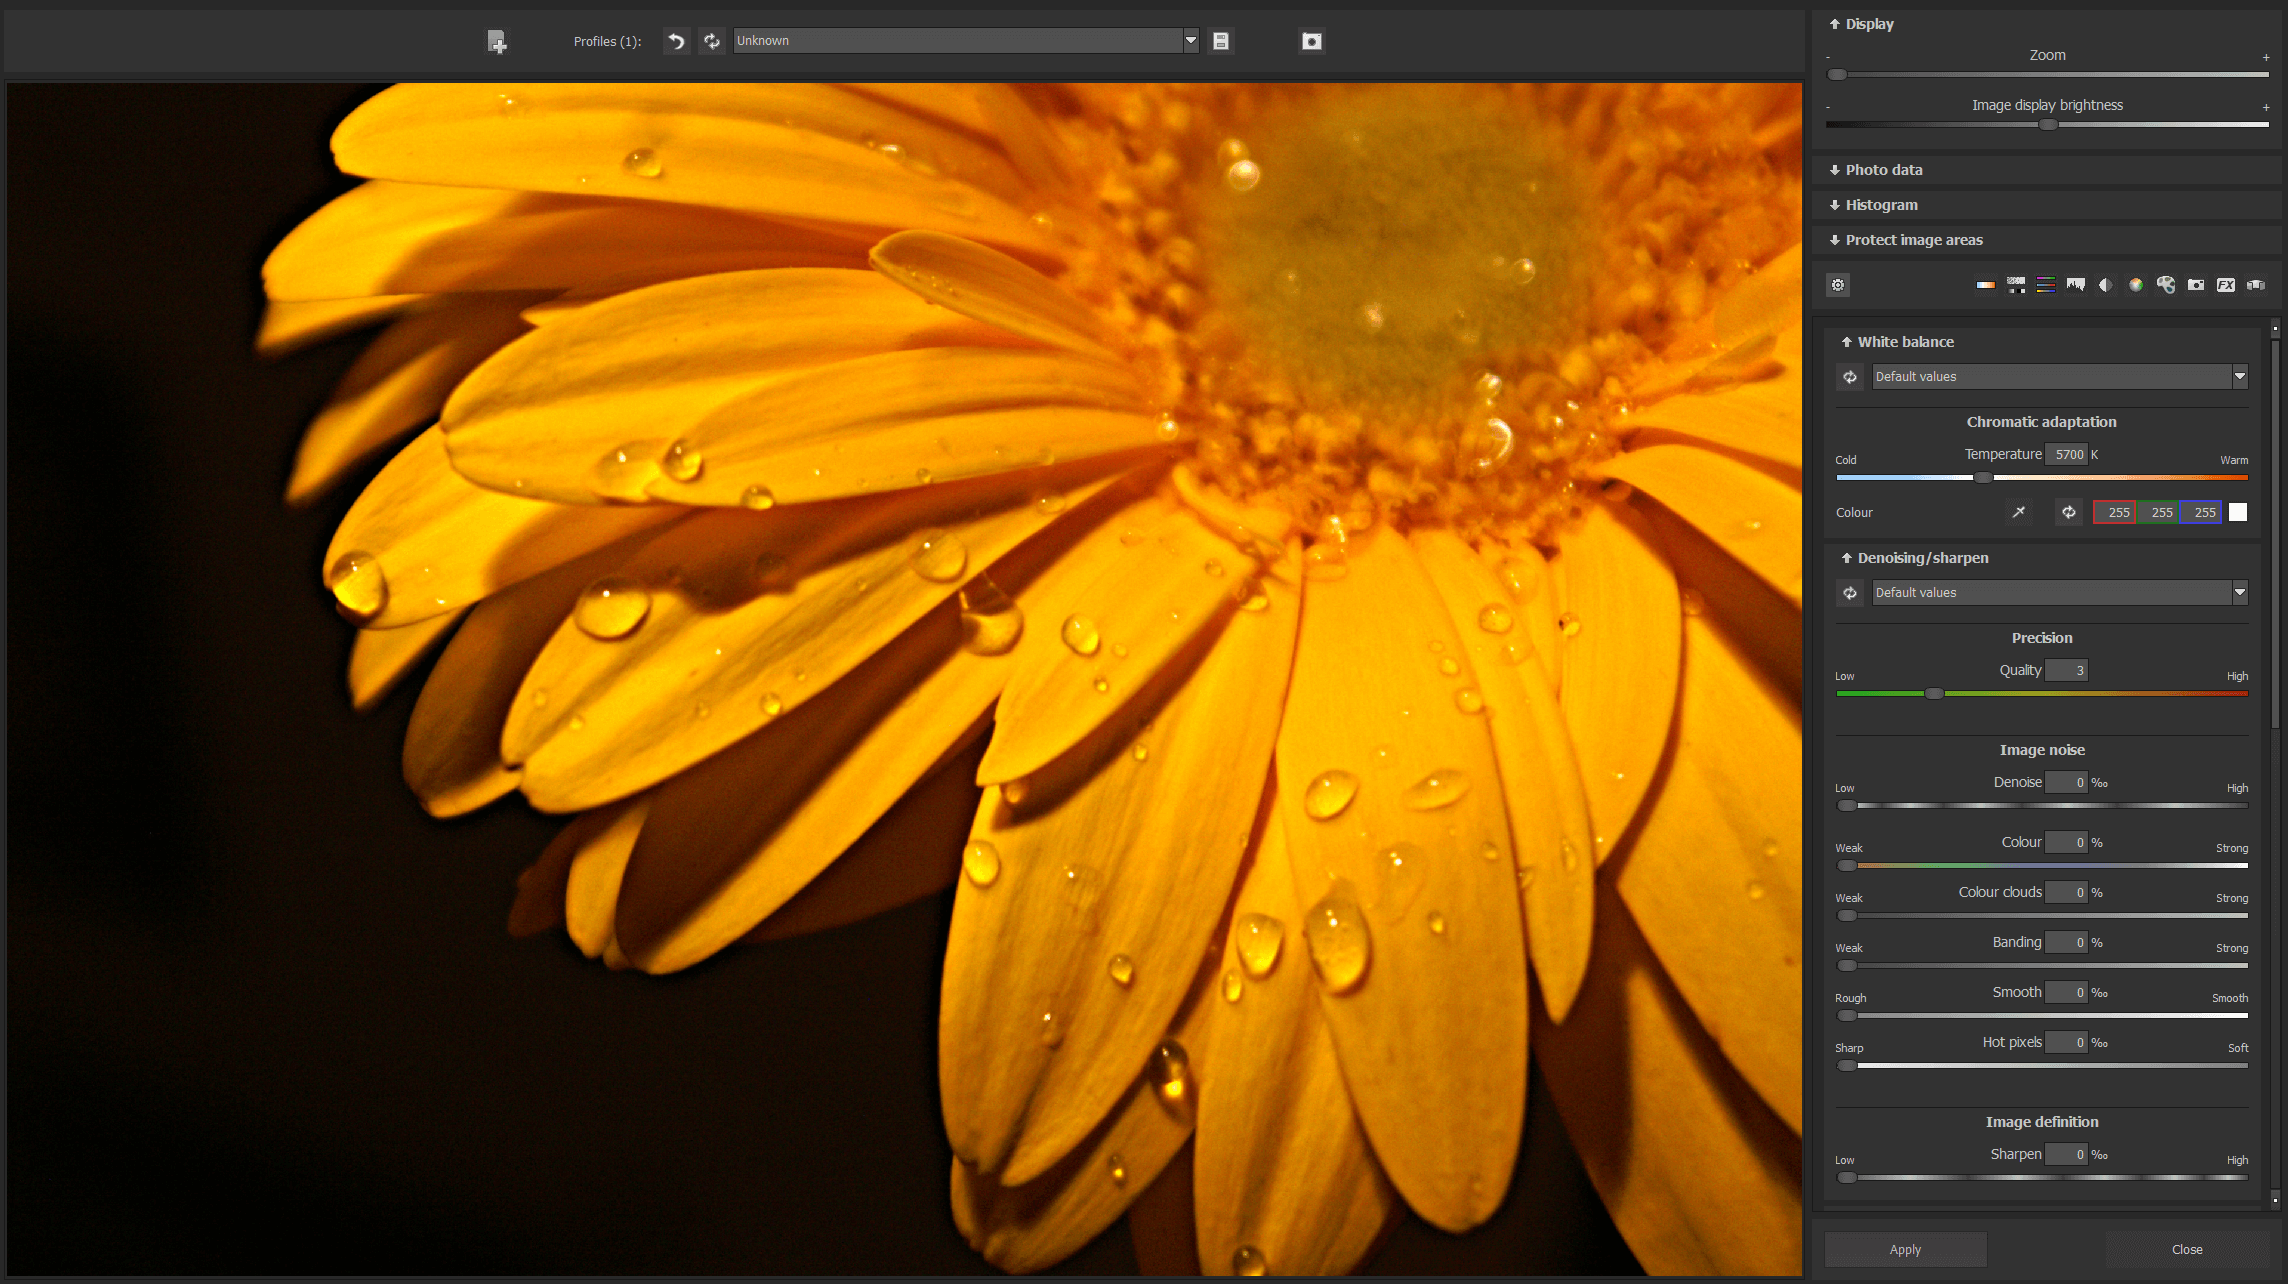Click the Apply button

(x=1905, y=1250)
